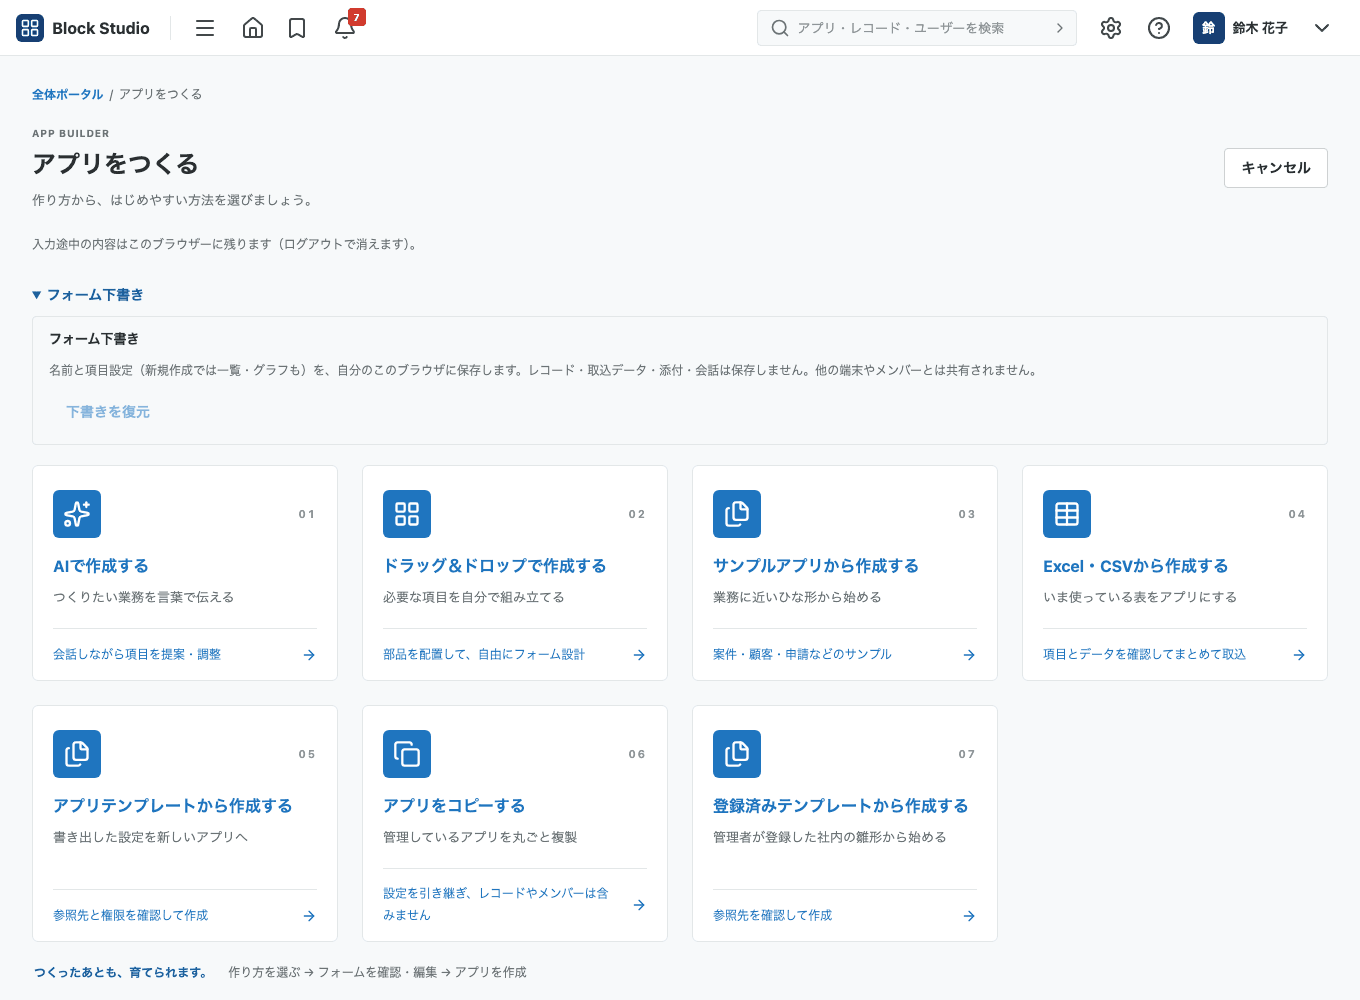Screen dimensions: 1360x1000
Task: Open アプリテンプレートから作成する title link
Action: pos(173,806)
